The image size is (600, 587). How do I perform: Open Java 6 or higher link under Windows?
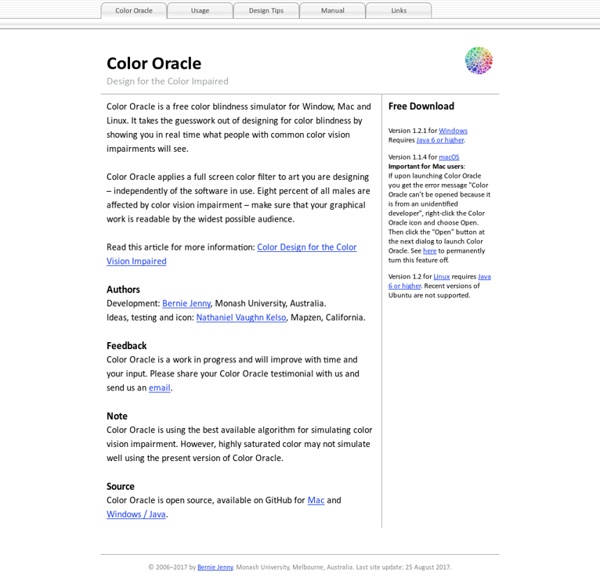pyautogui.click(x=440, y=140)
